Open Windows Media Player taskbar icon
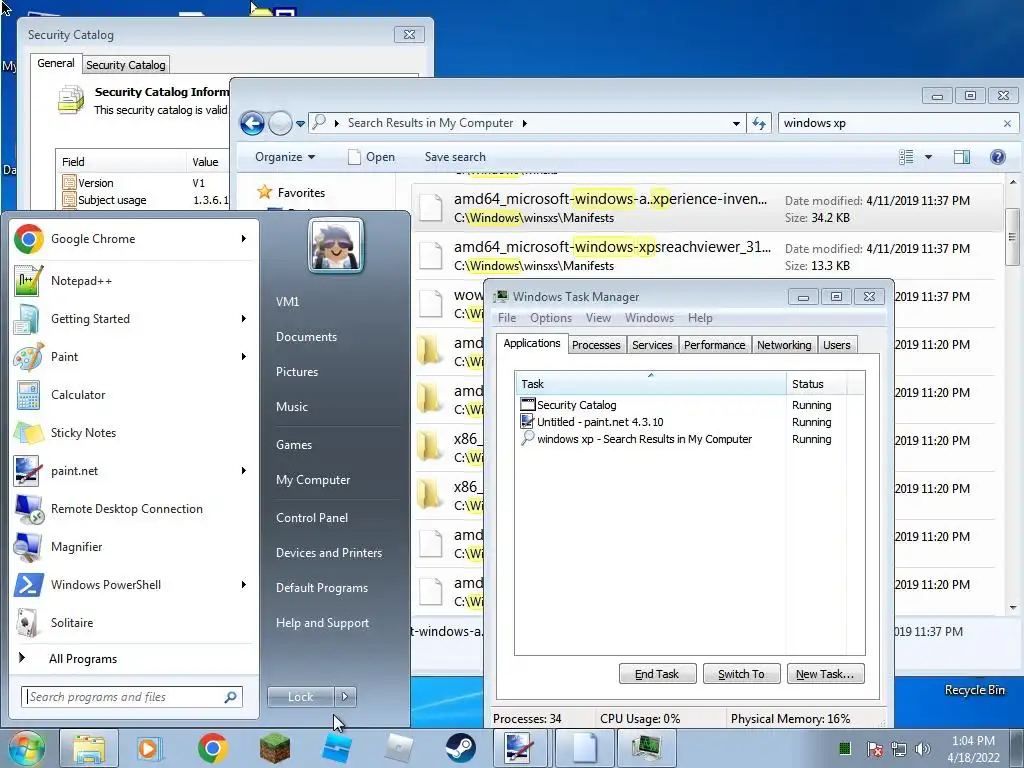This screenshot has height=768, width=1024. coord(149,748)
